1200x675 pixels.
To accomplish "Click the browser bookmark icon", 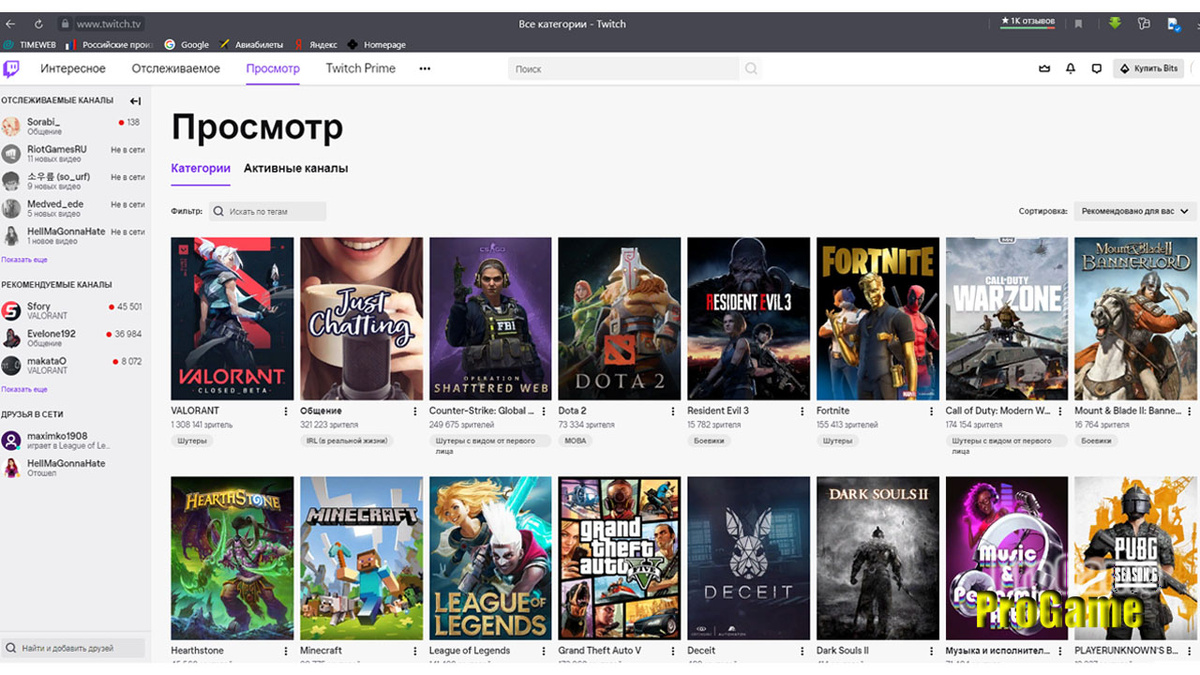I will [1078, 23].
